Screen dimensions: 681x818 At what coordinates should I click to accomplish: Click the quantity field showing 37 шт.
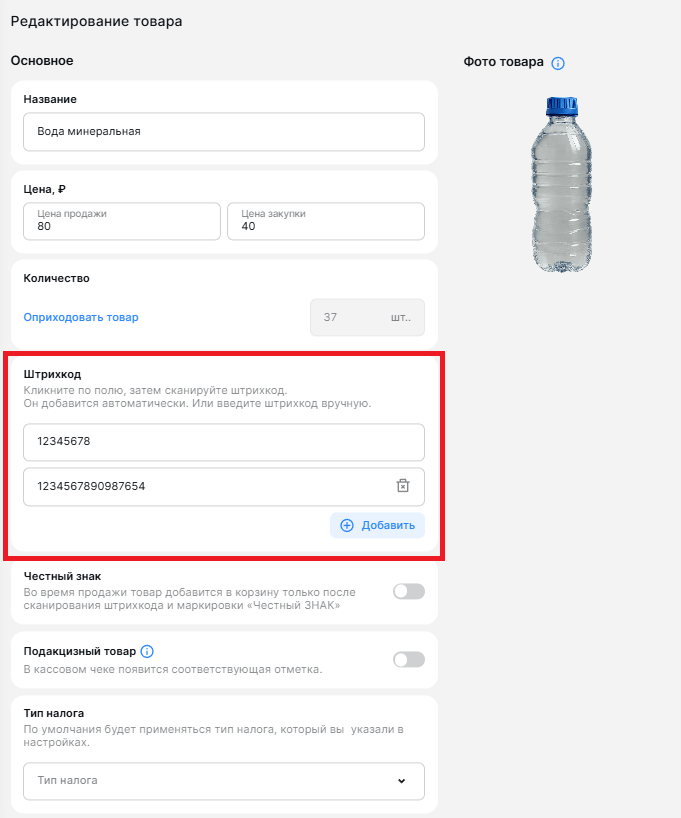click(367, 317)
